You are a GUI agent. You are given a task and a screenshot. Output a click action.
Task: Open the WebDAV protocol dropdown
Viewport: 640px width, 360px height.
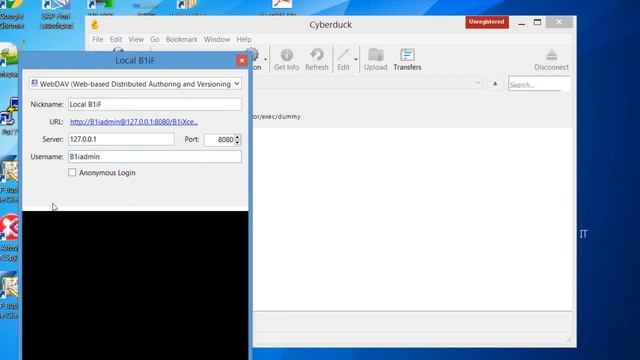135,84
